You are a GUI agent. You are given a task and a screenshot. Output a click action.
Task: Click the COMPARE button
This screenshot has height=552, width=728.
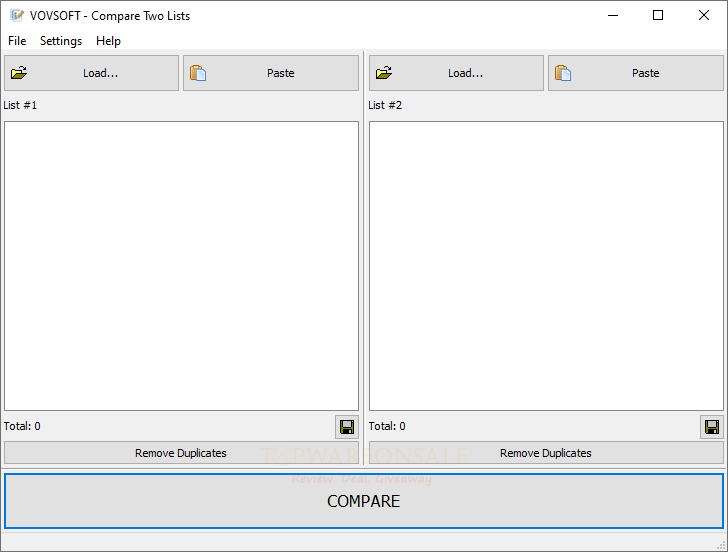(364, 501)
